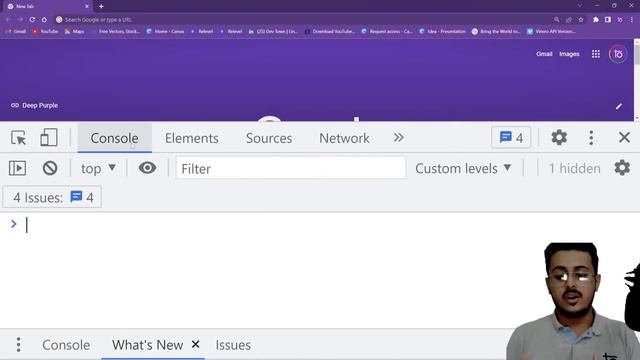Open the 4 Issues button

(52, 198)
